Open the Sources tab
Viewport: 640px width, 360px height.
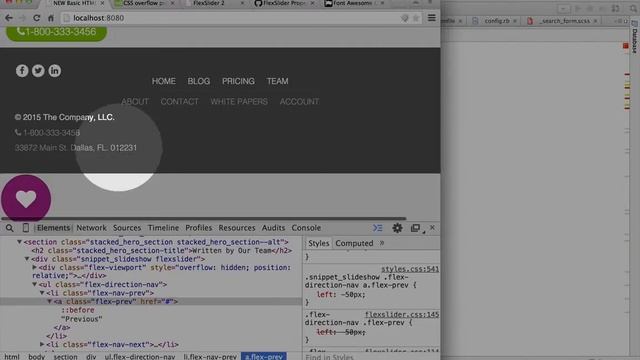point(127,228)
